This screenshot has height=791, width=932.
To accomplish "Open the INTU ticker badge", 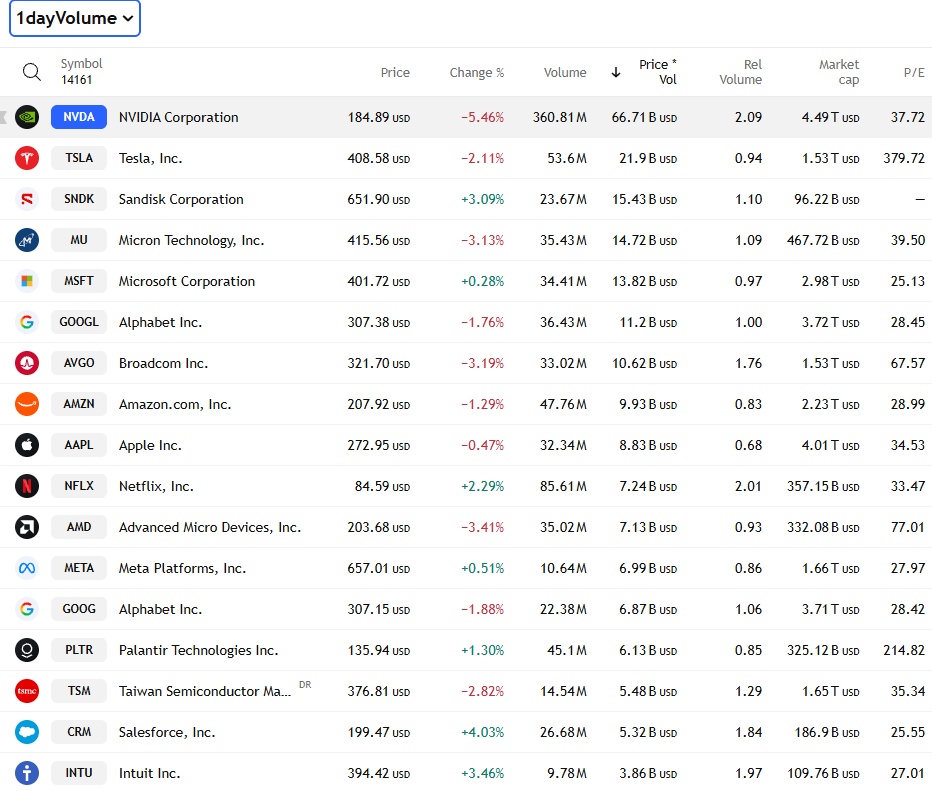I will point(79,773).
